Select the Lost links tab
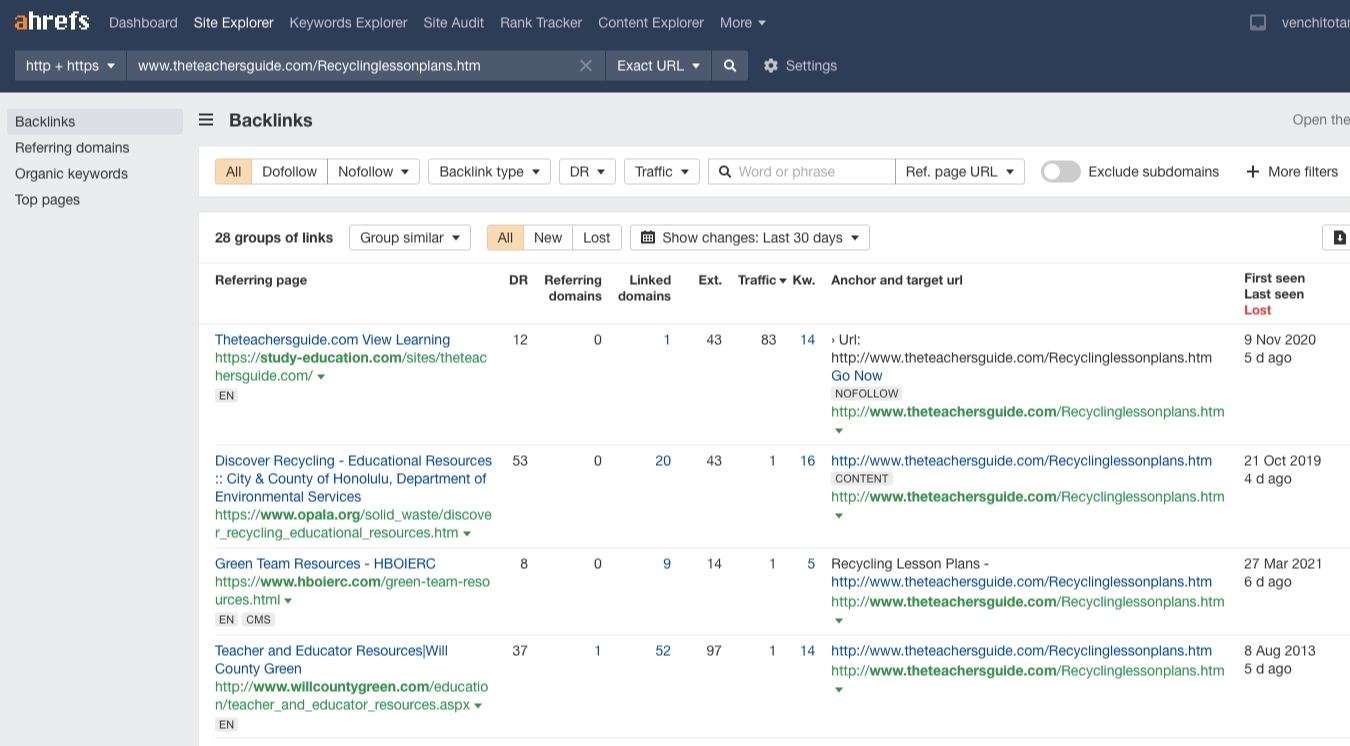 tap(597, 238)
